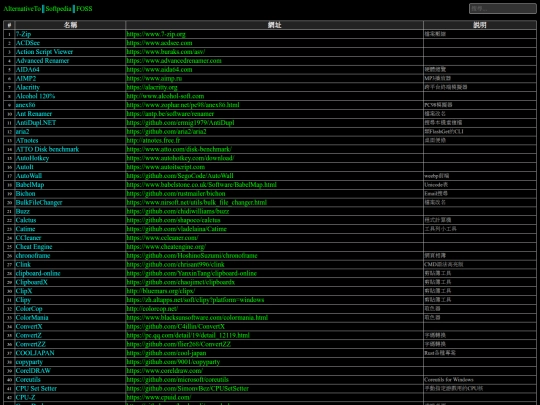Open the colorcop.net link

point(152,309)
